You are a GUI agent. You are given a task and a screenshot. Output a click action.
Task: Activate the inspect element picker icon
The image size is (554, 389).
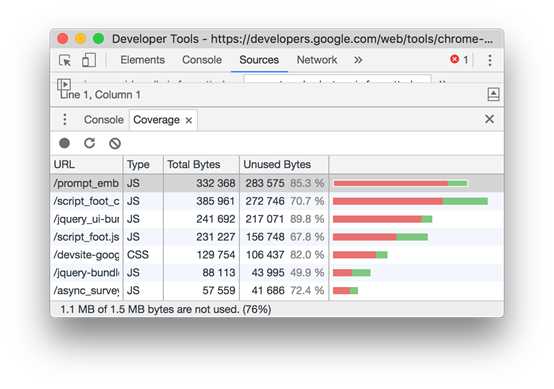click(65, 60)
